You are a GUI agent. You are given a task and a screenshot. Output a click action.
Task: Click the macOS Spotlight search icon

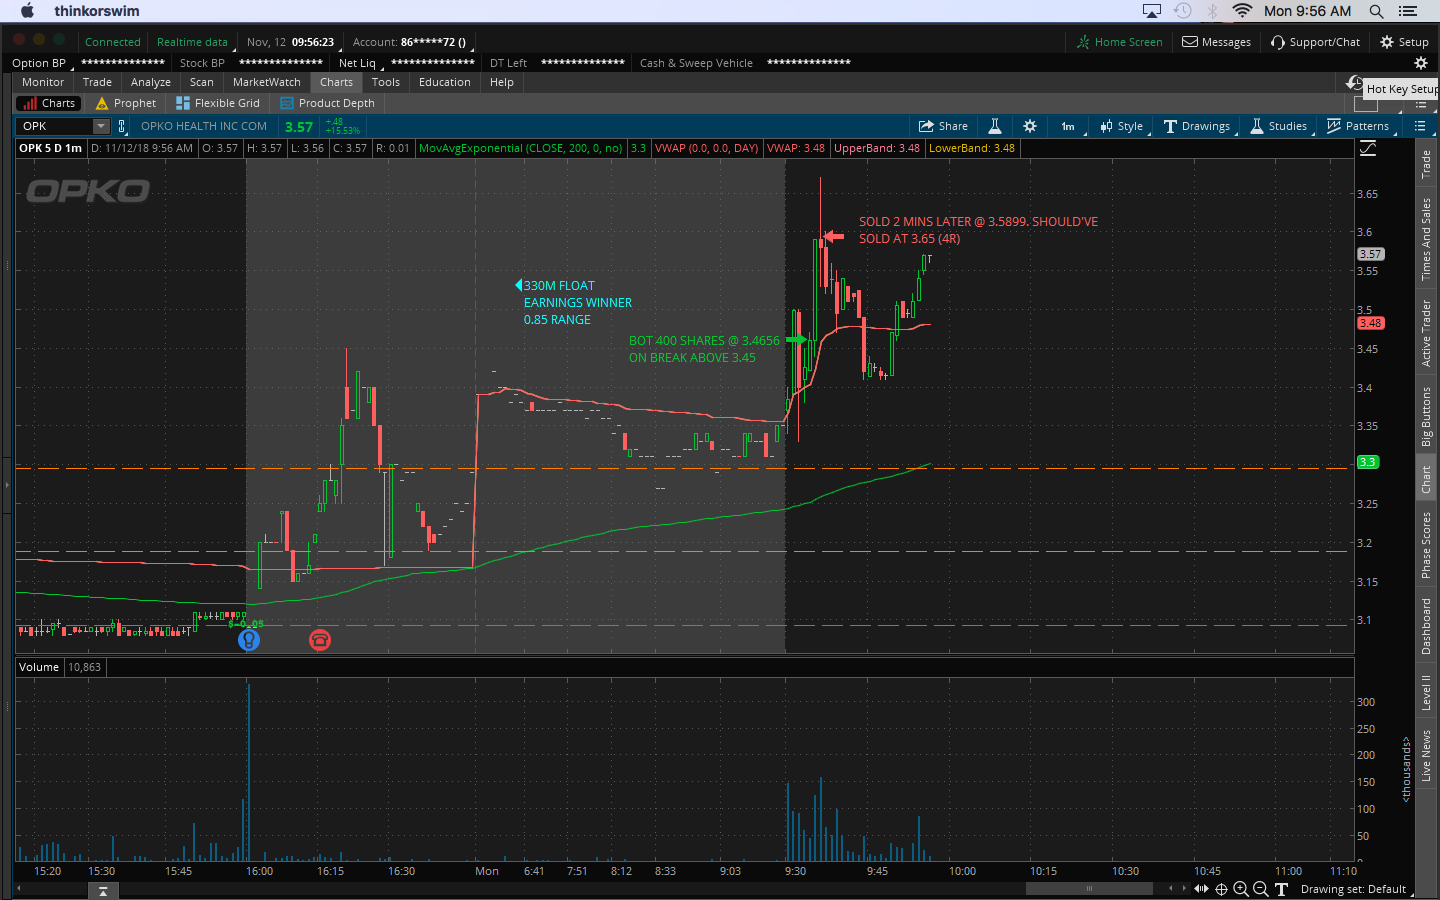point(1377,11)
